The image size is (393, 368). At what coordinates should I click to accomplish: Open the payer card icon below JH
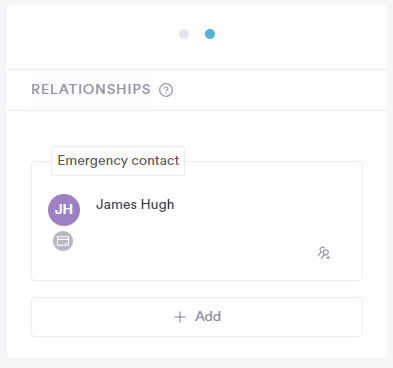tap(63, 241)
